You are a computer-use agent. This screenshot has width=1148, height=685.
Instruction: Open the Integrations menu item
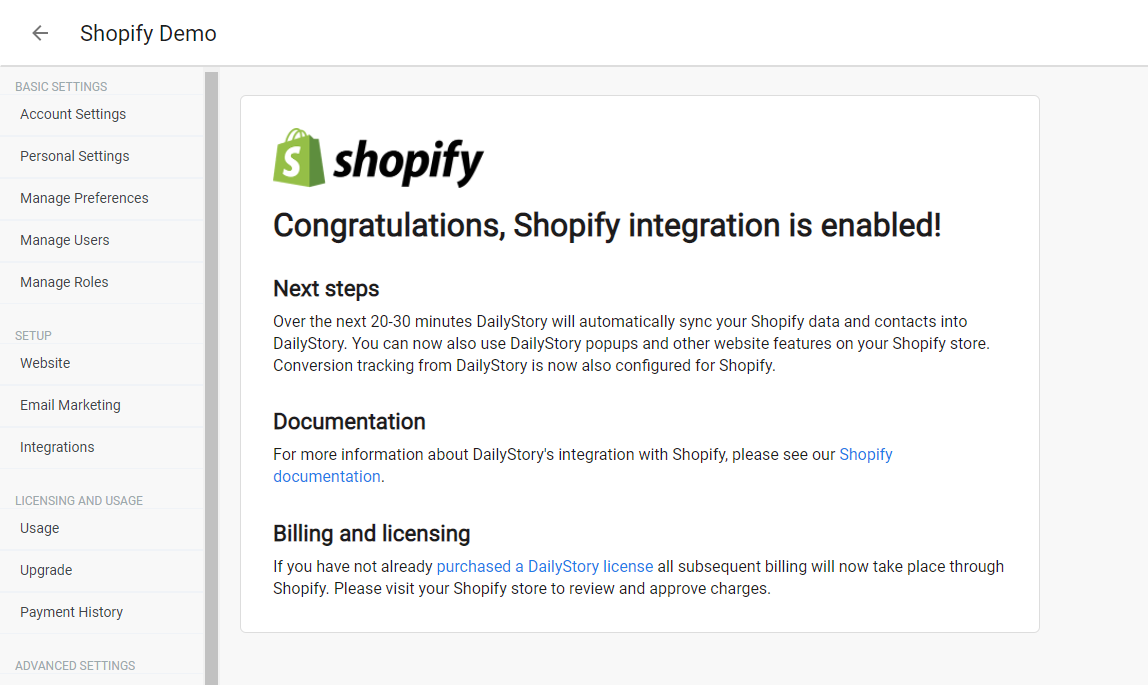pyautogui.click(x=102, y=448)
